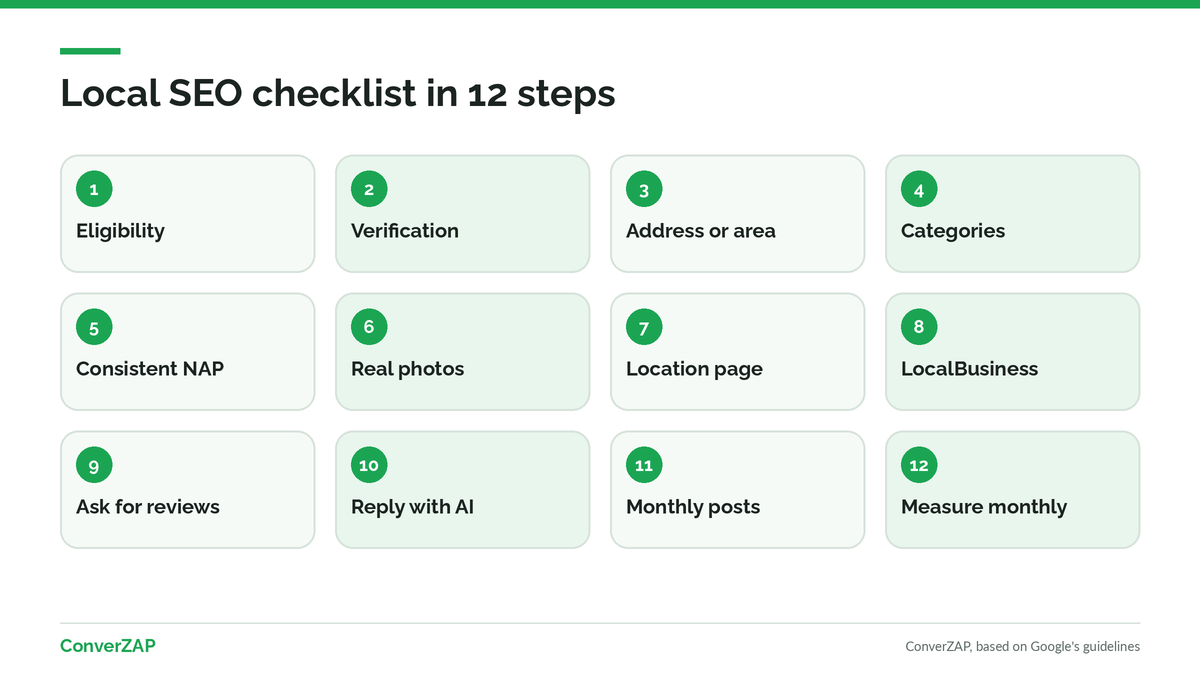Click the number 8 badge on LocalBusiness card
1200x675 pixels.
[919, 327]
